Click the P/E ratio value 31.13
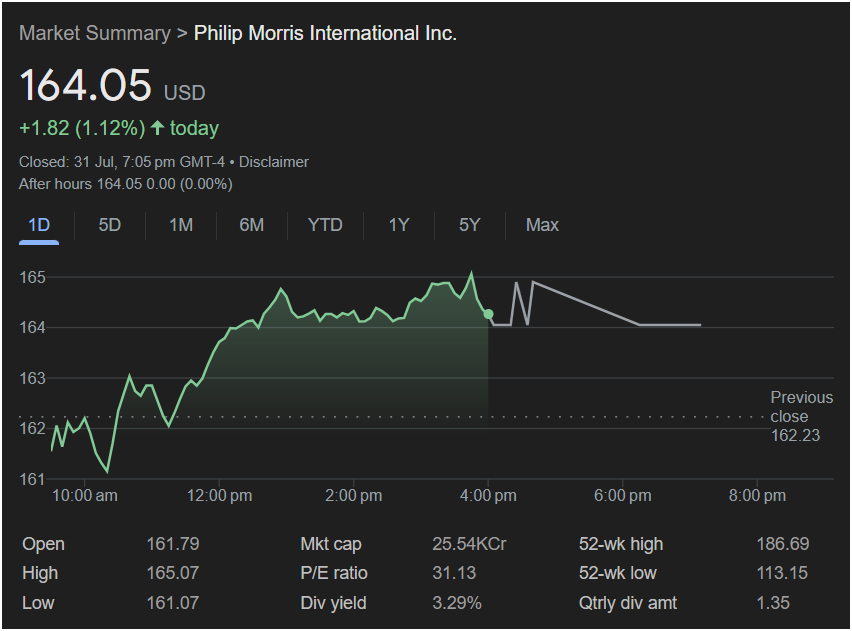Screen dimensions: 852x631 [453, 573]
